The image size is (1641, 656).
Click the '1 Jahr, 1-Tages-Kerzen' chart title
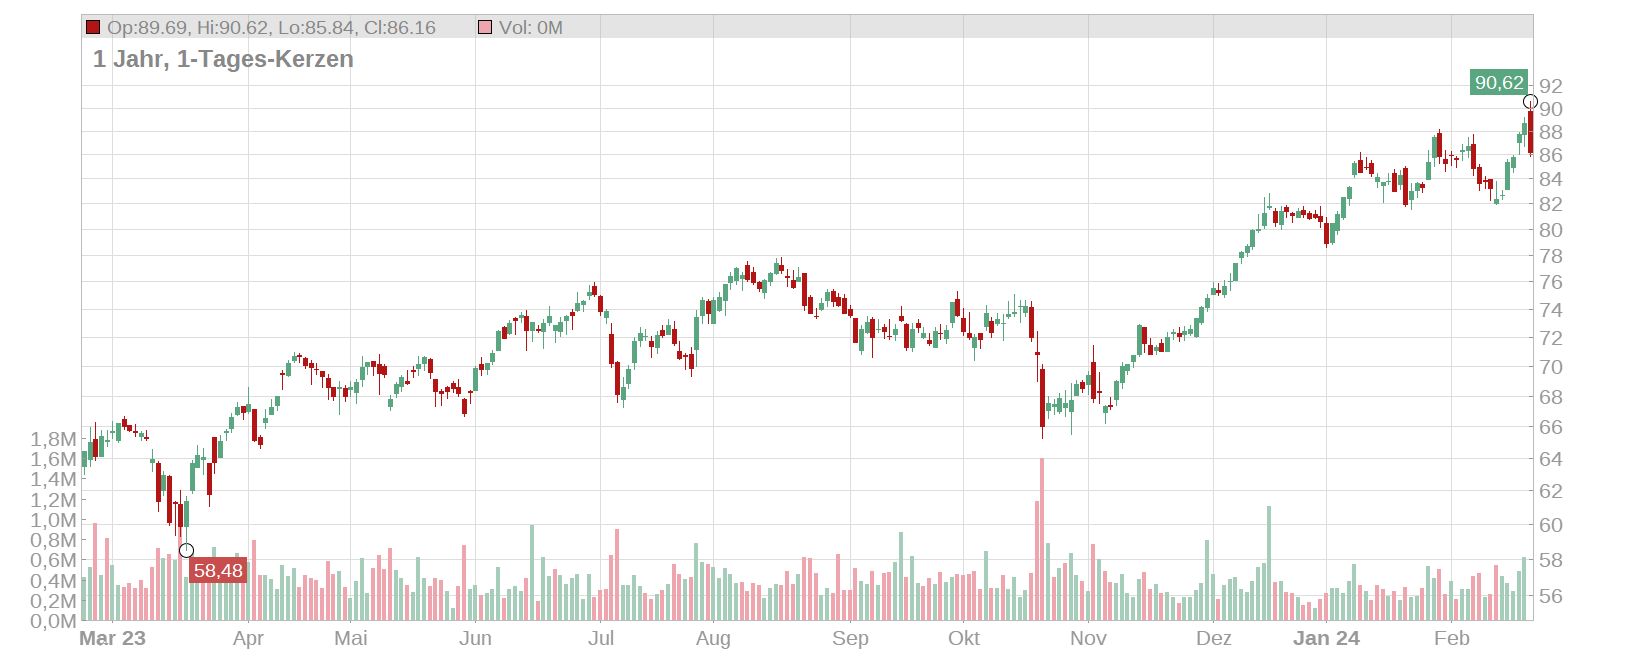click(x=223, y=59)
